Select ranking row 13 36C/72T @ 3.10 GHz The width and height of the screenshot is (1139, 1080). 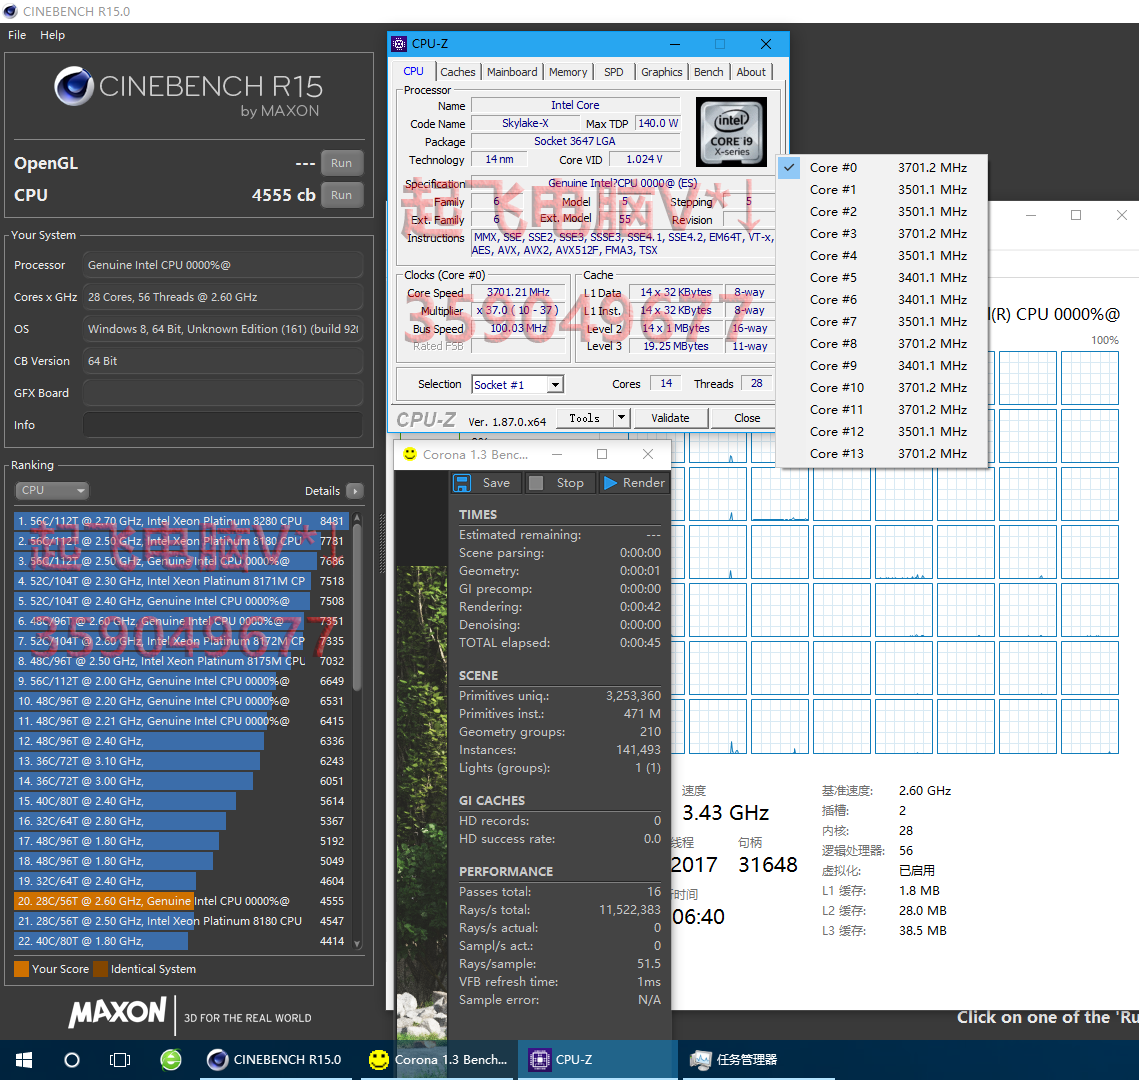[x=181, y=761]
